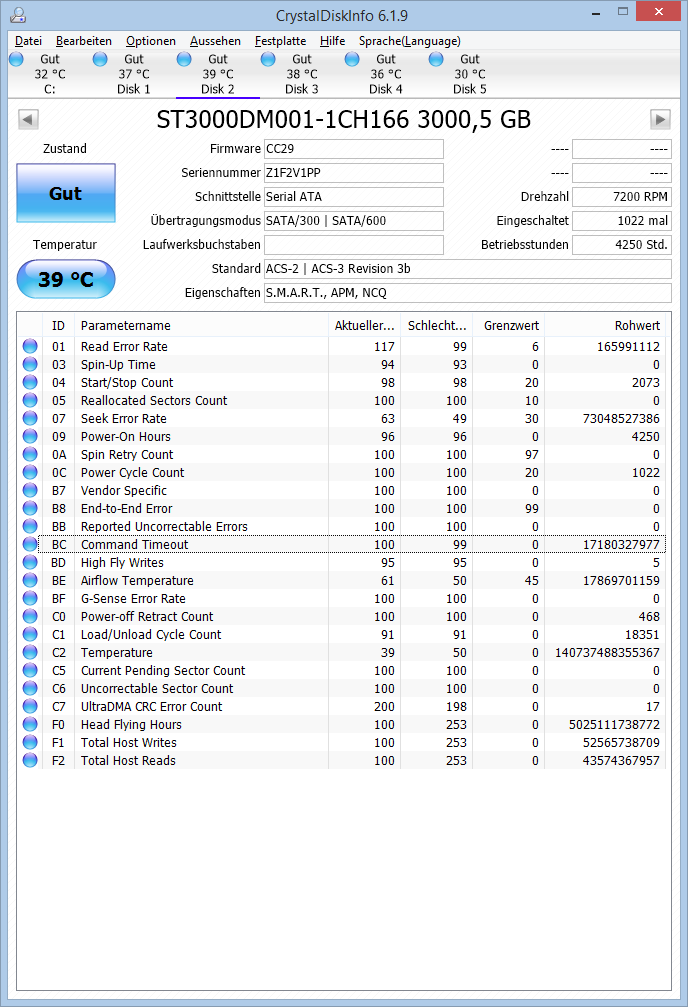Click the Standard field ACS-2
Viewport: 688px width, 1007px height.
click(468, 268)
